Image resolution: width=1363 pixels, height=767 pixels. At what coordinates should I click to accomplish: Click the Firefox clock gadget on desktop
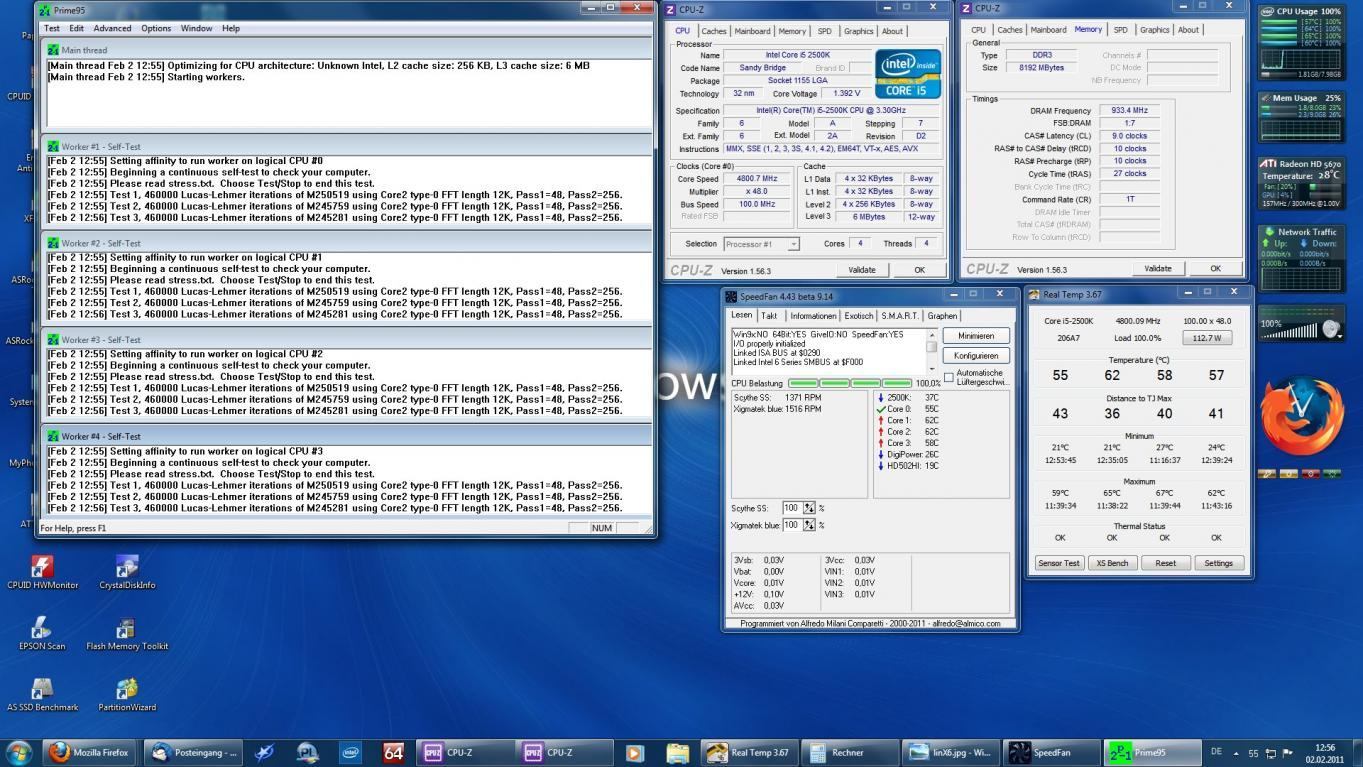1302,417
